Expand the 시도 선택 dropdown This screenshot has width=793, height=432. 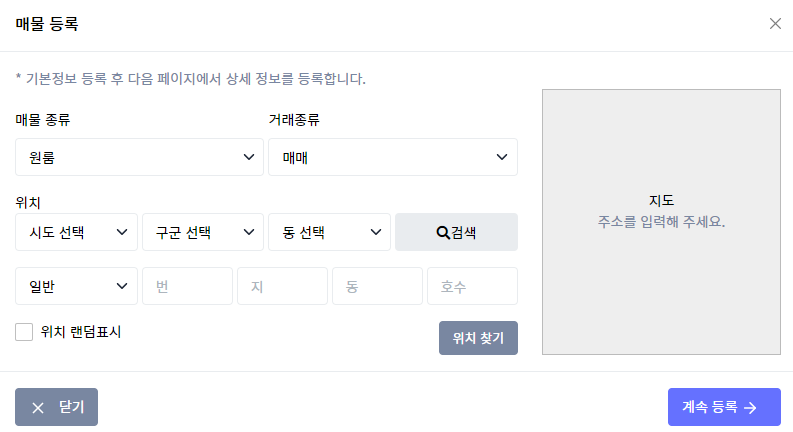(76, 232)
